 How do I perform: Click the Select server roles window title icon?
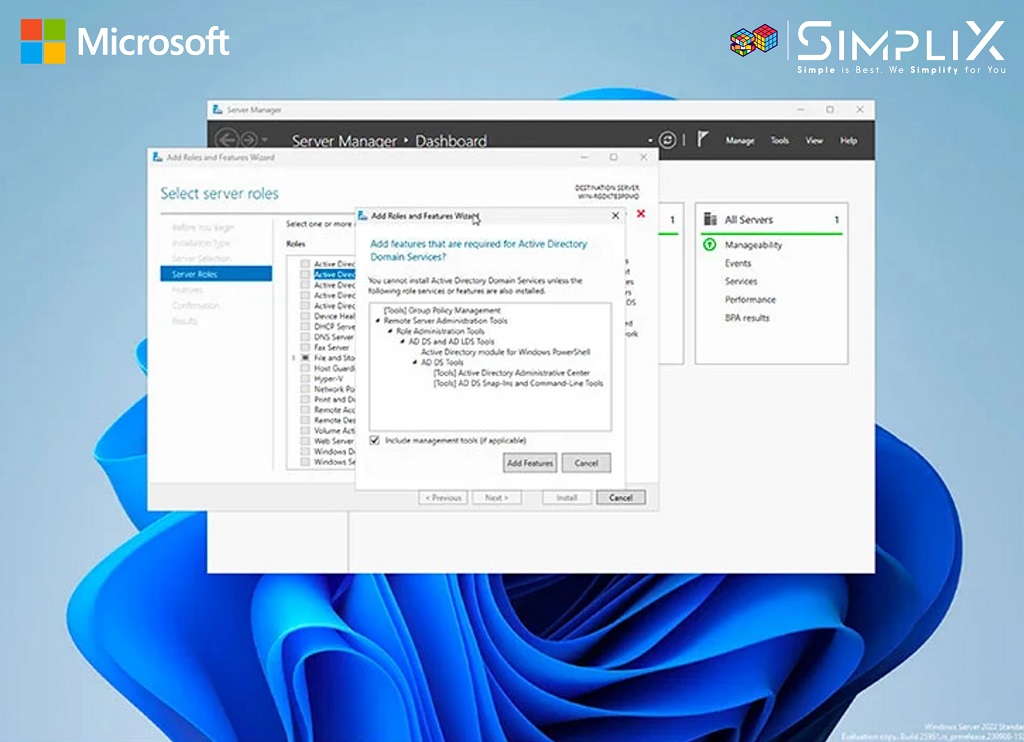[157, 157]
